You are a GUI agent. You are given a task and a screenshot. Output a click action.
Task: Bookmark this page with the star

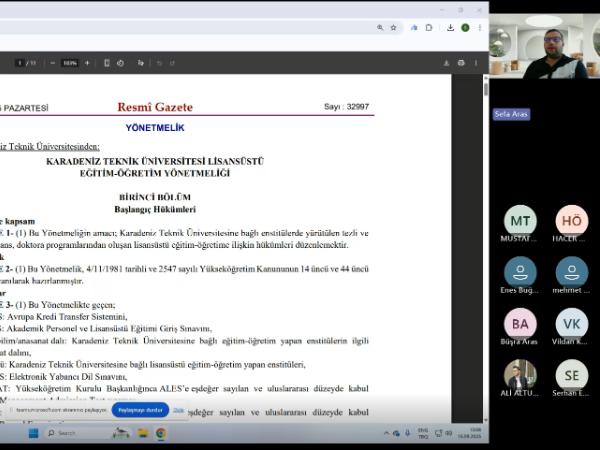point(393,28)
